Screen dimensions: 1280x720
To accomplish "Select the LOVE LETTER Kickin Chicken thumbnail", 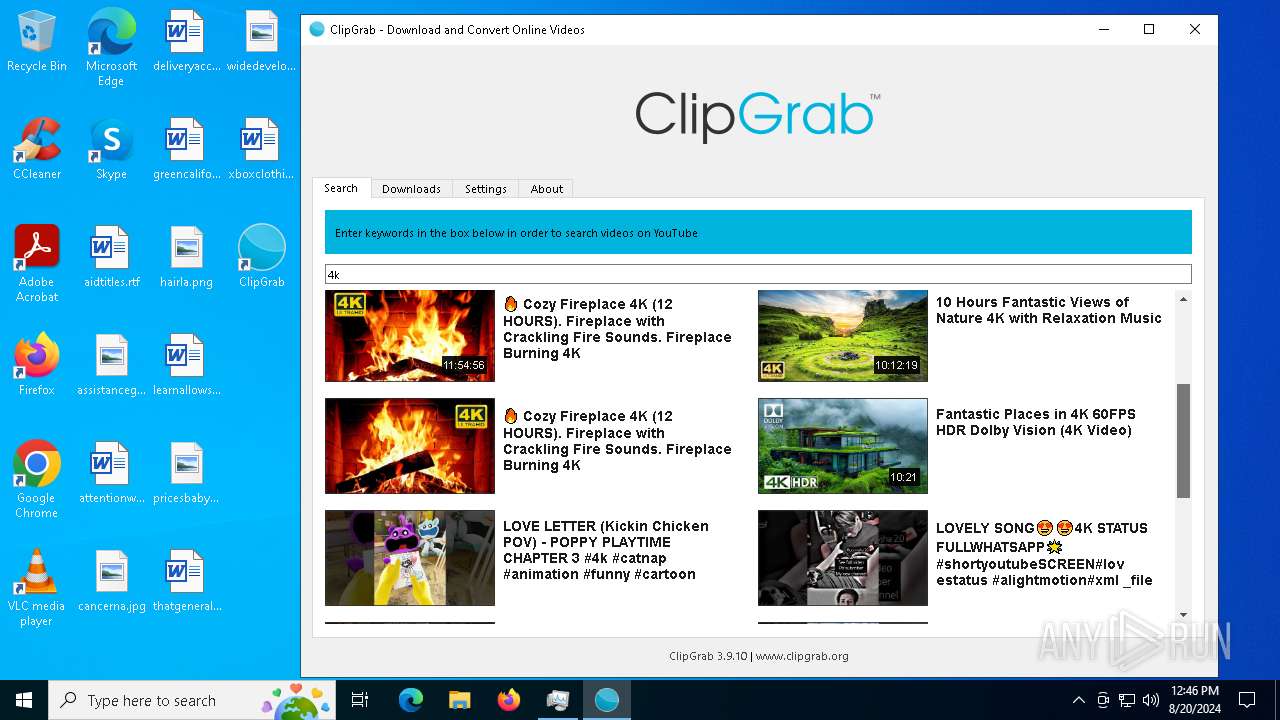I will pyautogui.click(x=410, y=558).
